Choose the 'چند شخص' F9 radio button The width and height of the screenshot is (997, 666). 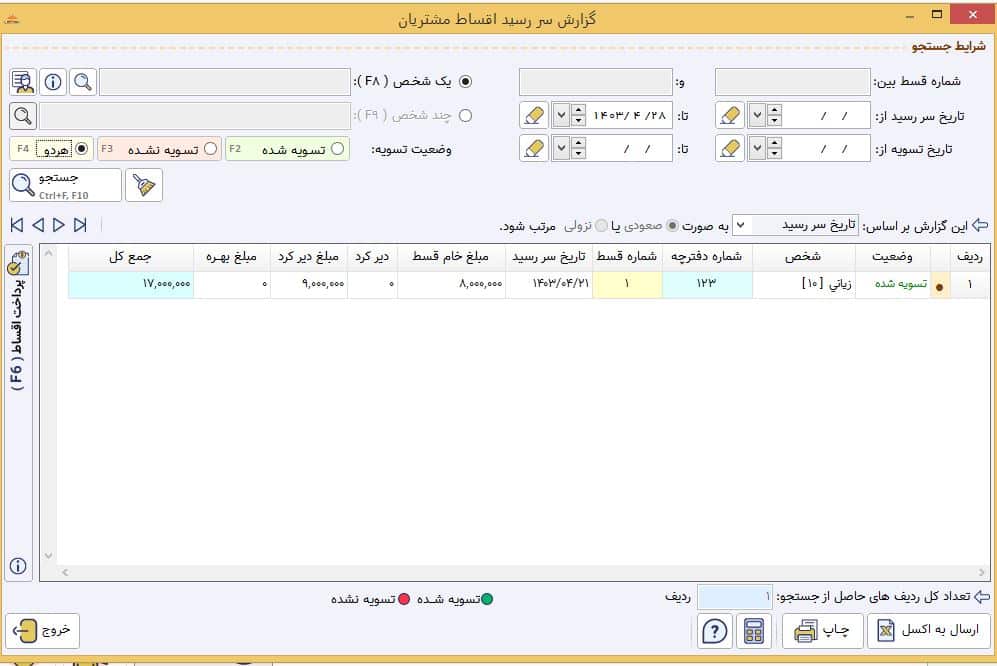pyautogui.click(x=465, y=116)
